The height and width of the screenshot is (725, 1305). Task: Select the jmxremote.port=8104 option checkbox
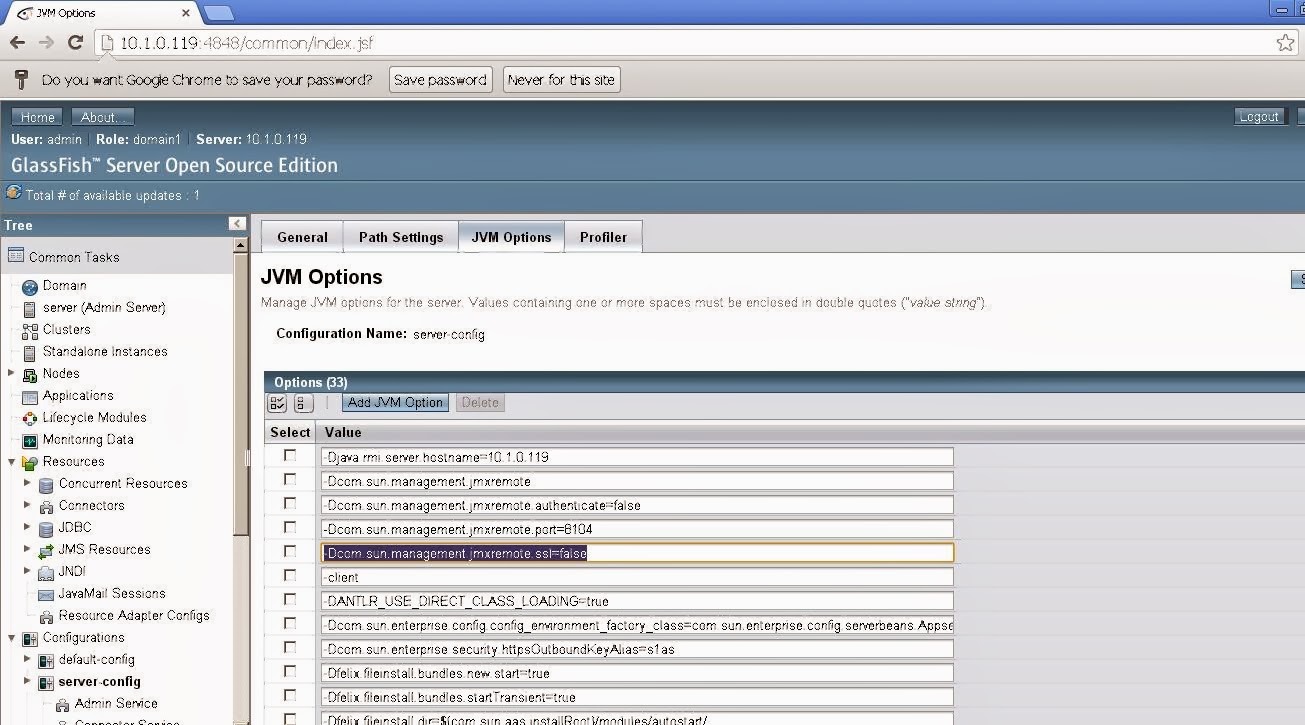coord(289,527)
